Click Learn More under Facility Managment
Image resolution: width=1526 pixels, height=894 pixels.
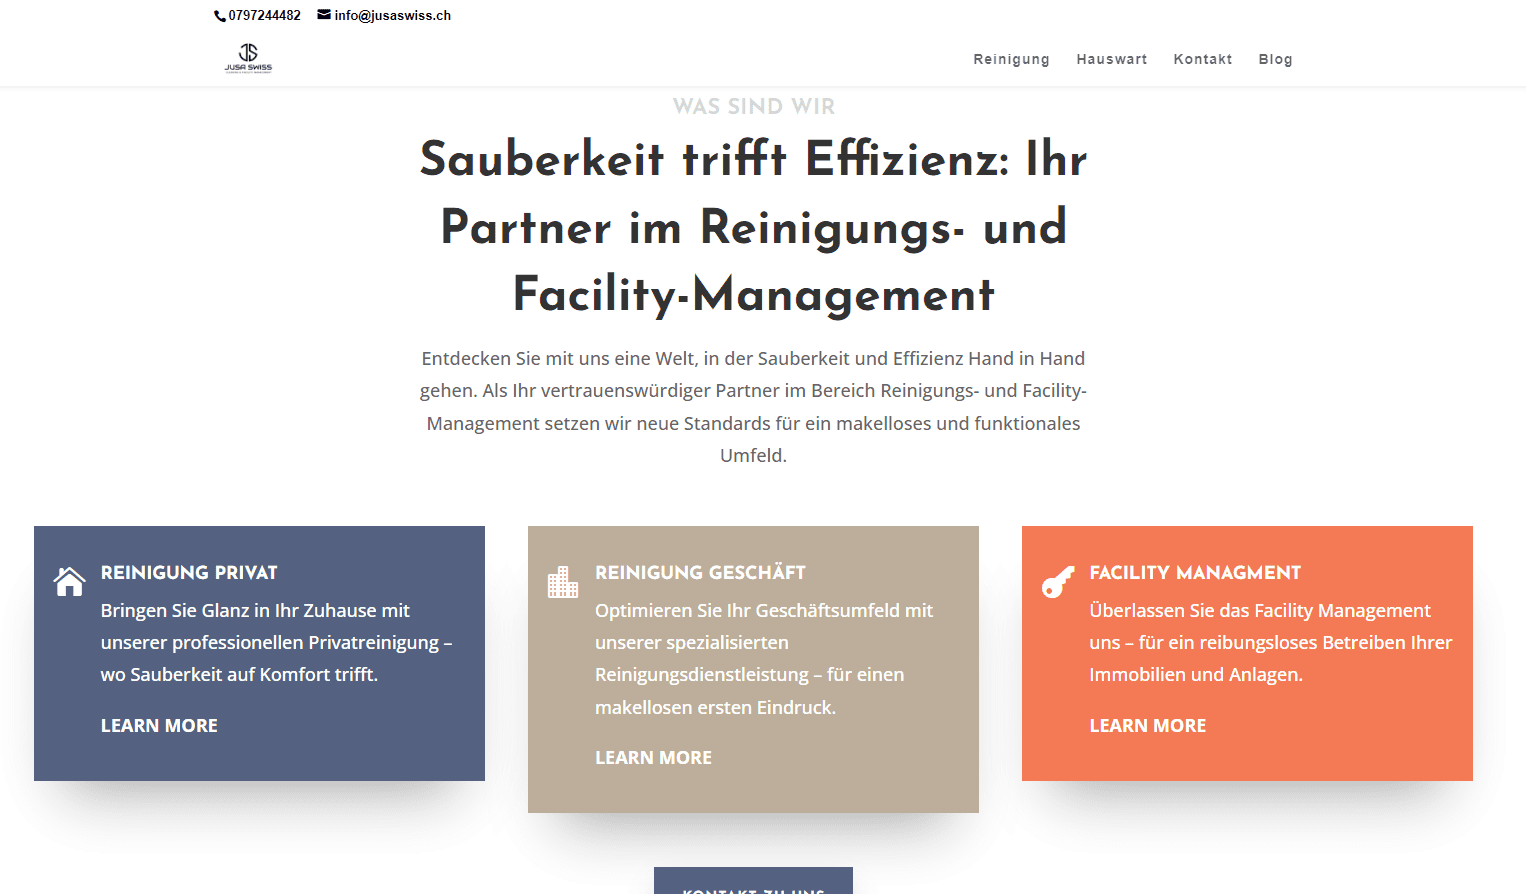[x=1147, y=726]
